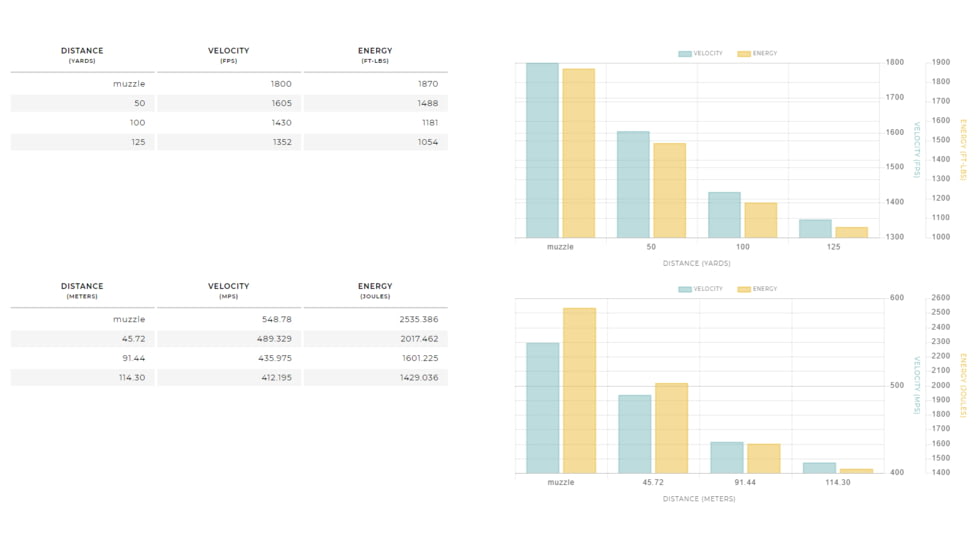Viewport: 978px width, 550px height.
Task: Click the 125 yards energy bar
Action: pyautogui.click(x=851, y=233)
